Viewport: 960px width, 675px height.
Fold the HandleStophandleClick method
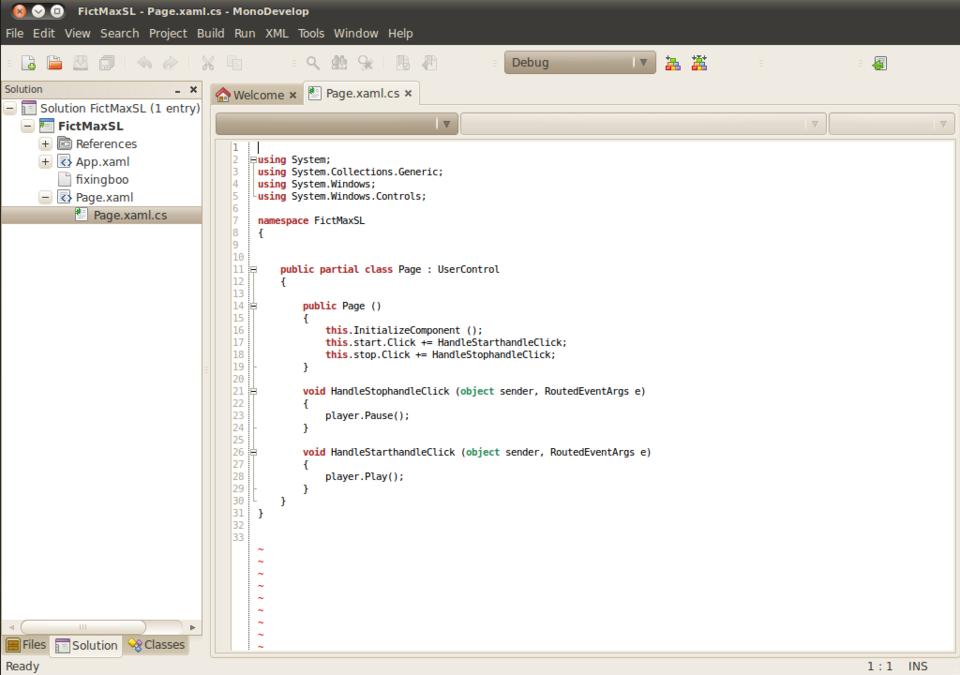253,392
